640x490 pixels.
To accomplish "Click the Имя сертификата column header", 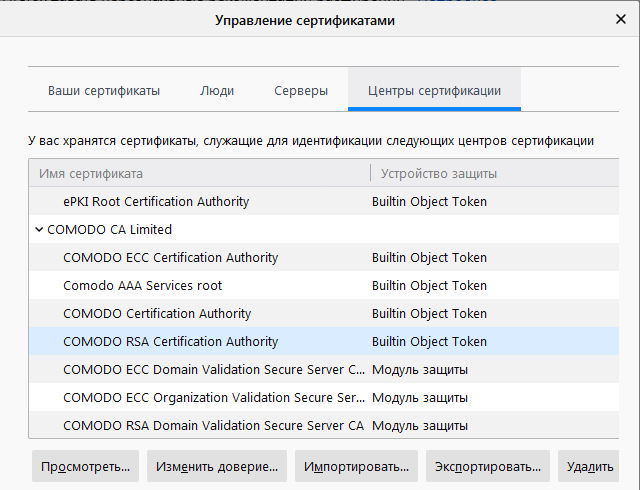I will [x=199, y=174].
